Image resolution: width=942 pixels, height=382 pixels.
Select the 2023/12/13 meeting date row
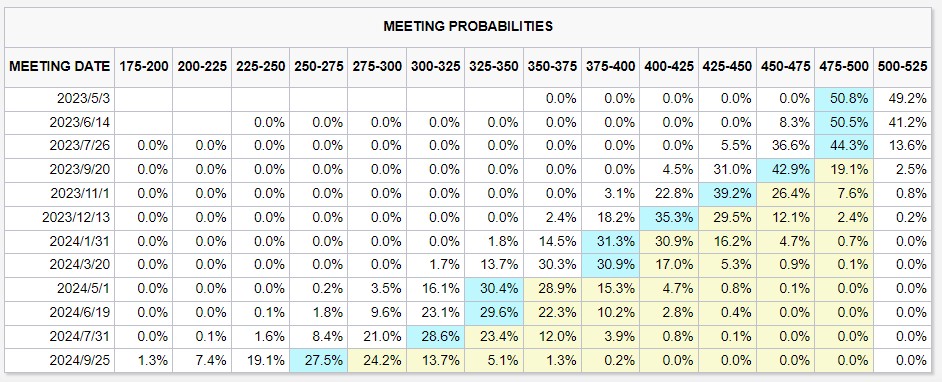pos(468,217)
